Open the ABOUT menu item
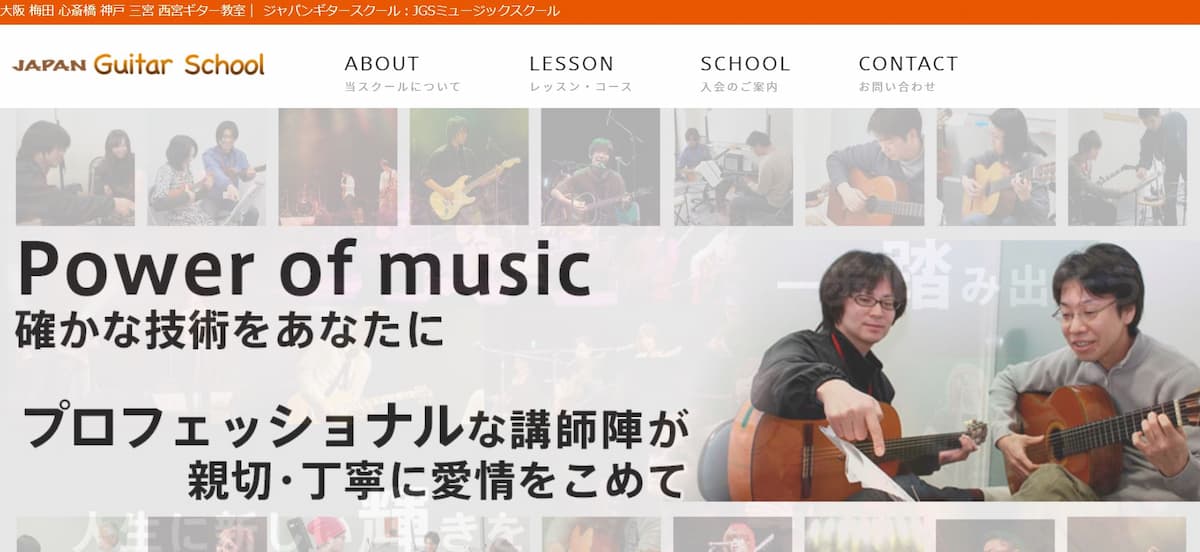This screenshot has height=552, width=1200. pyautogui.click(x=382, y=64)
